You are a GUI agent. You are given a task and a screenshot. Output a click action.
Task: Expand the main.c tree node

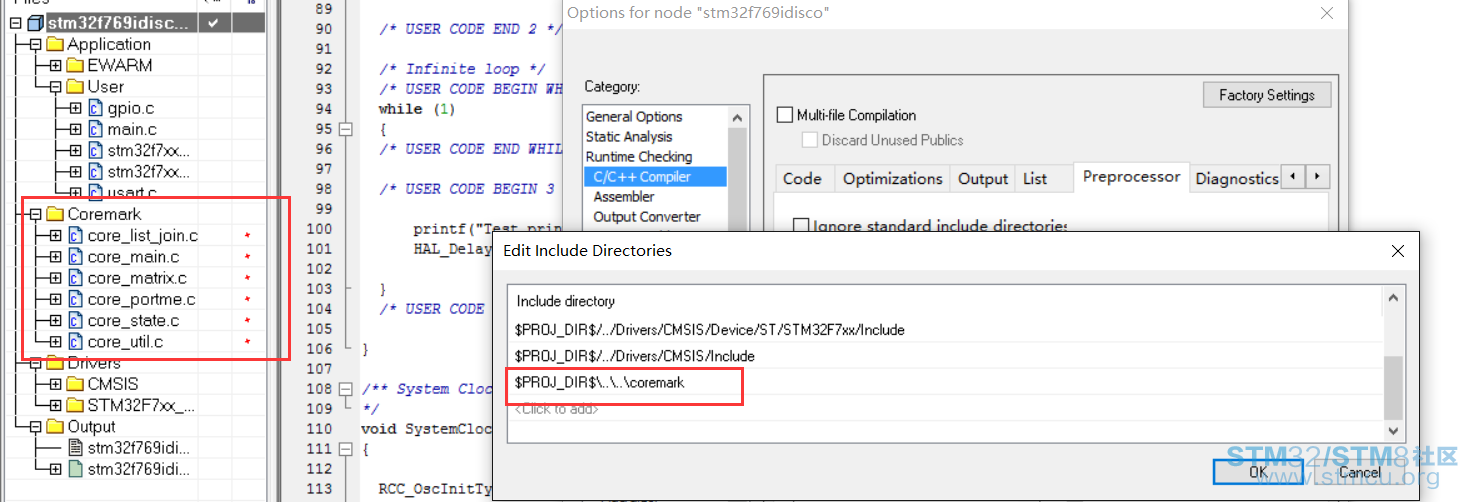(x=75, y=129)
